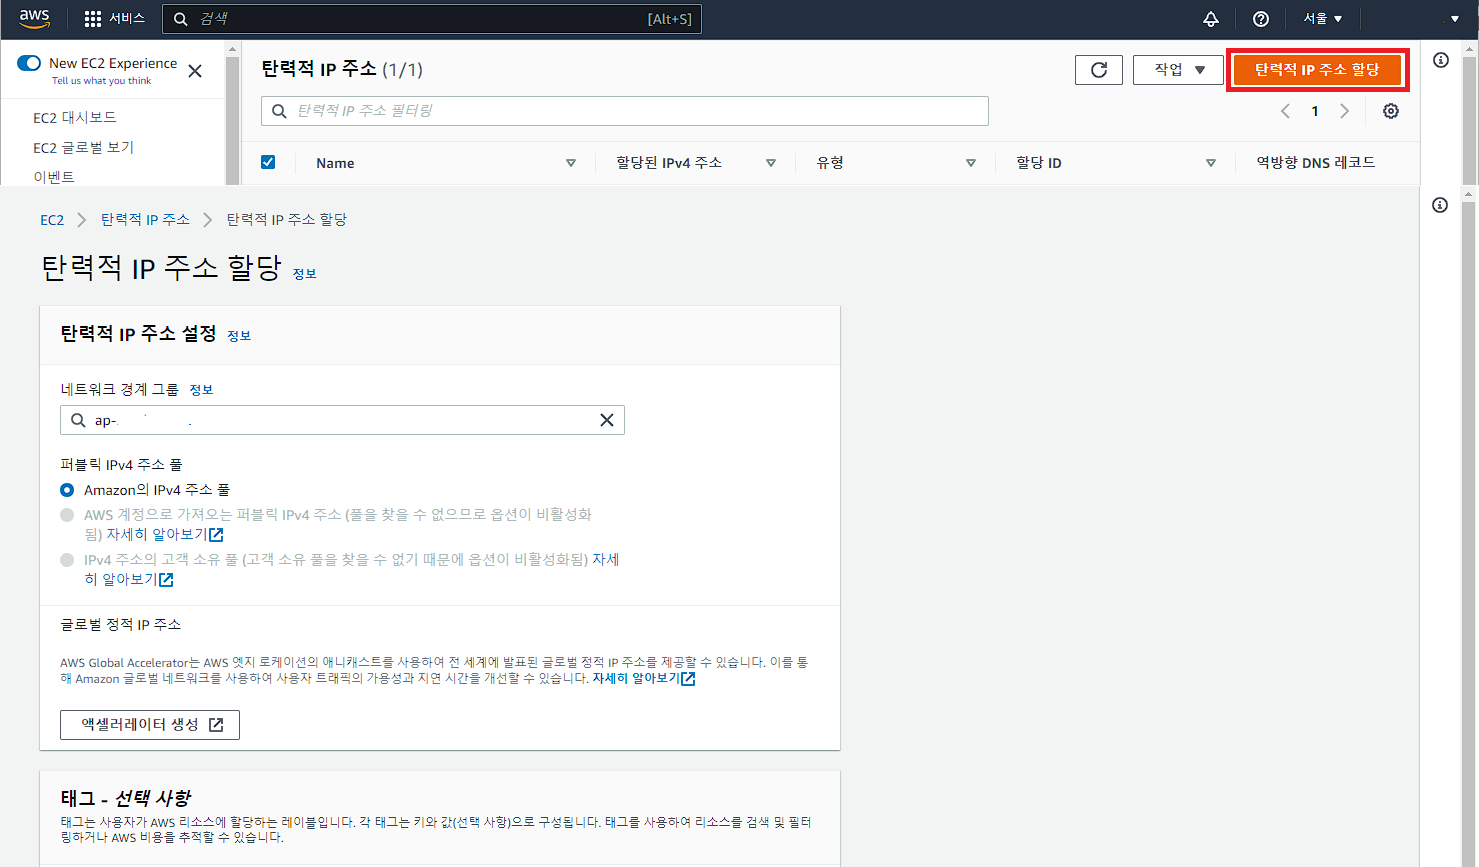Click magnifier icon in network border group field
1479x867 pixels.
point(78,420)
